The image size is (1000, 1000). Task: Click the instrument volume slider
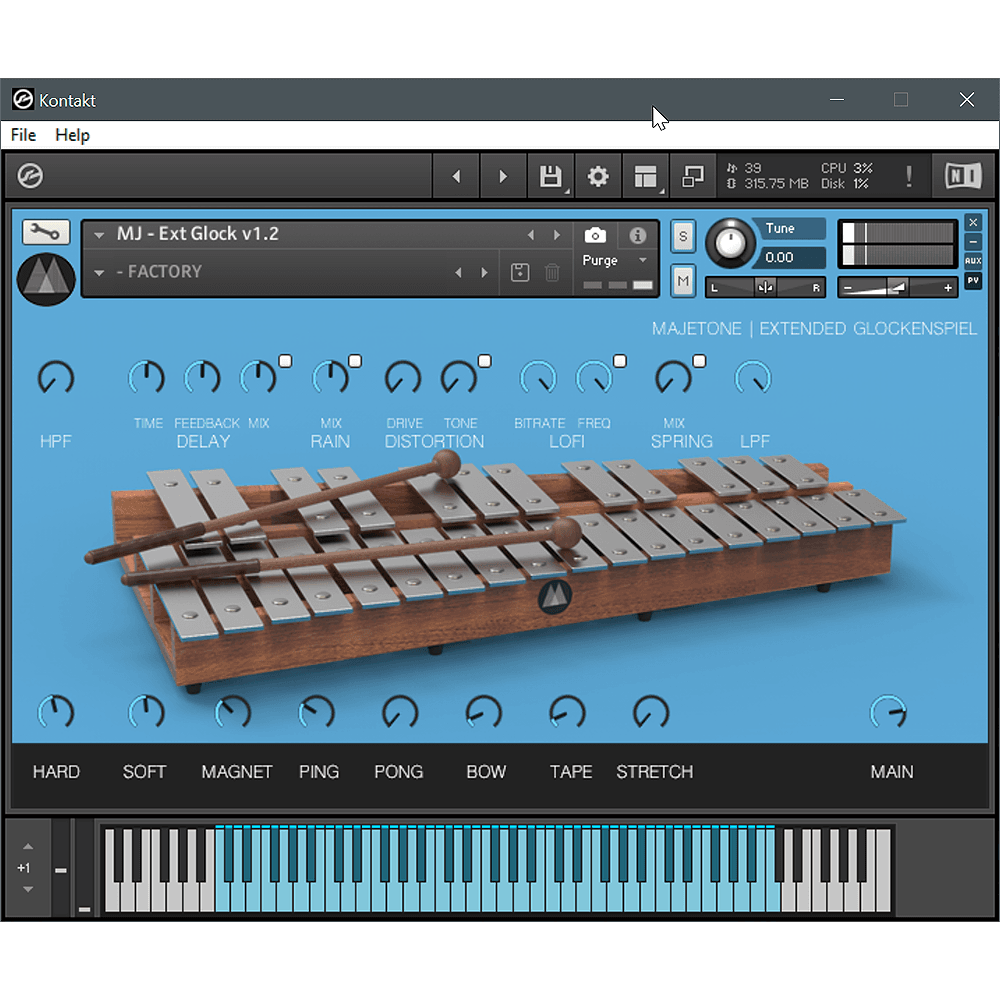tap(897, 288)
